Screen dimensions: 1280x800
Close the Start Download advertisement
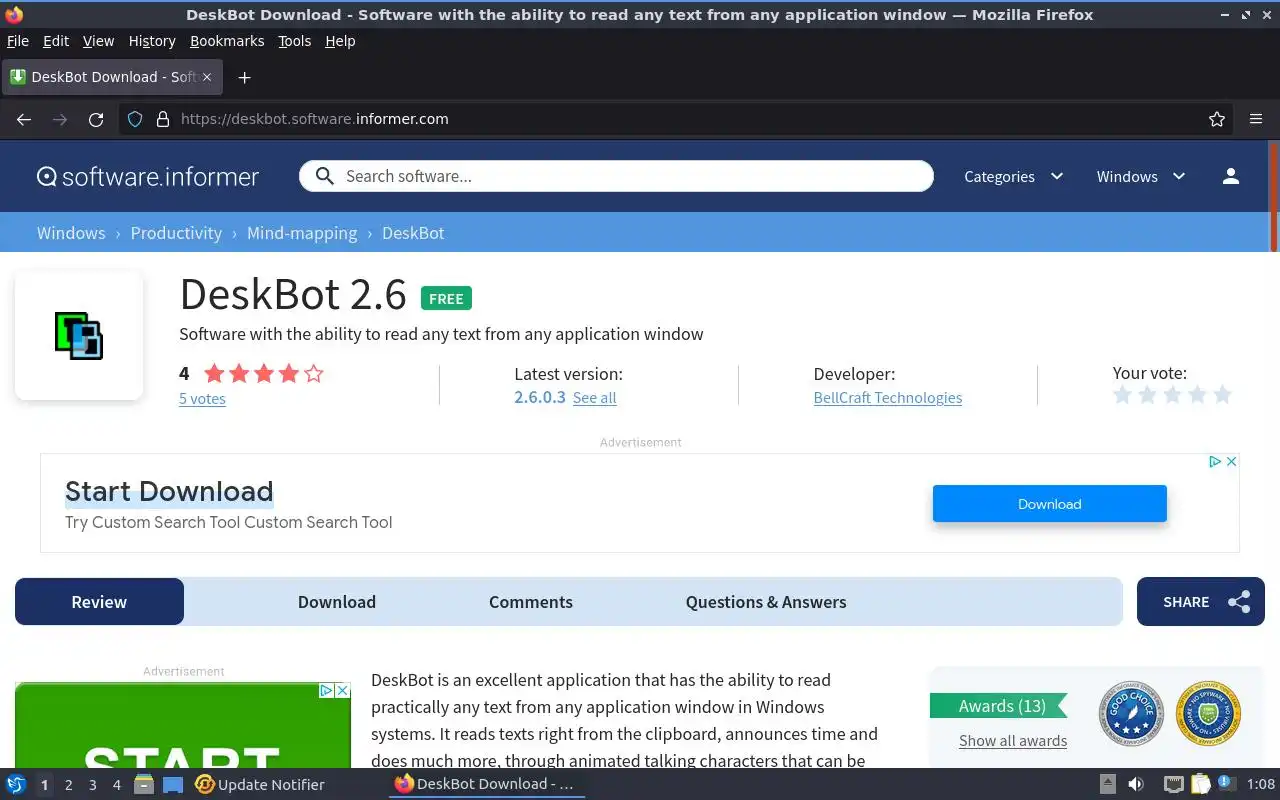coord(1231,461)
